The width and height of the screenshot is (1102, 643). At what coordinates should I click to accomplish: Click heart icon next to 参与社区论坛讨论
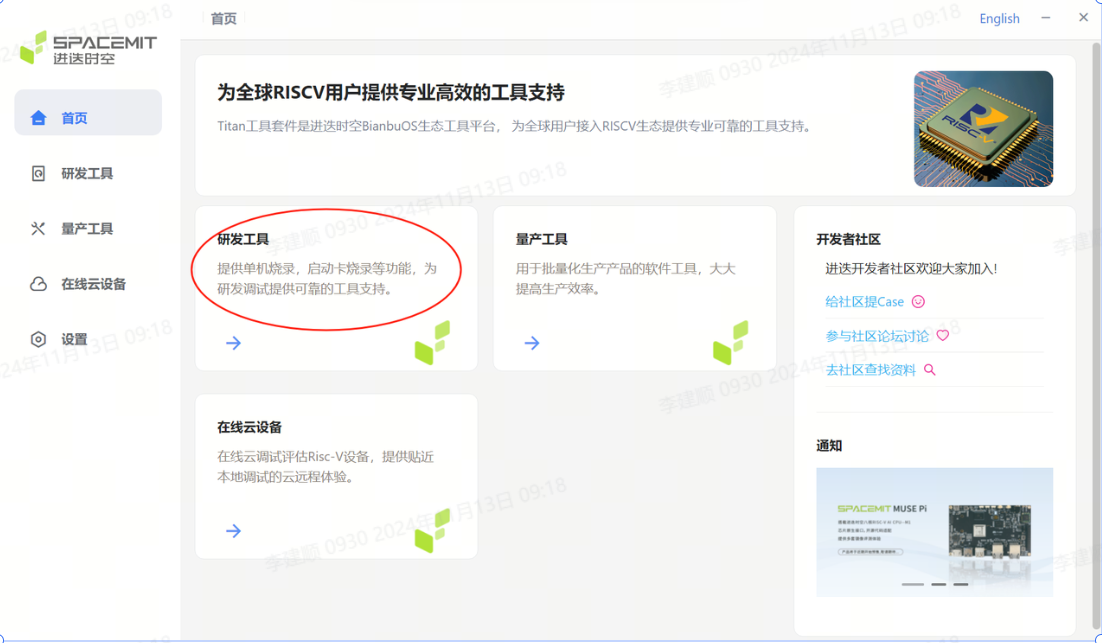coord(942,335)
